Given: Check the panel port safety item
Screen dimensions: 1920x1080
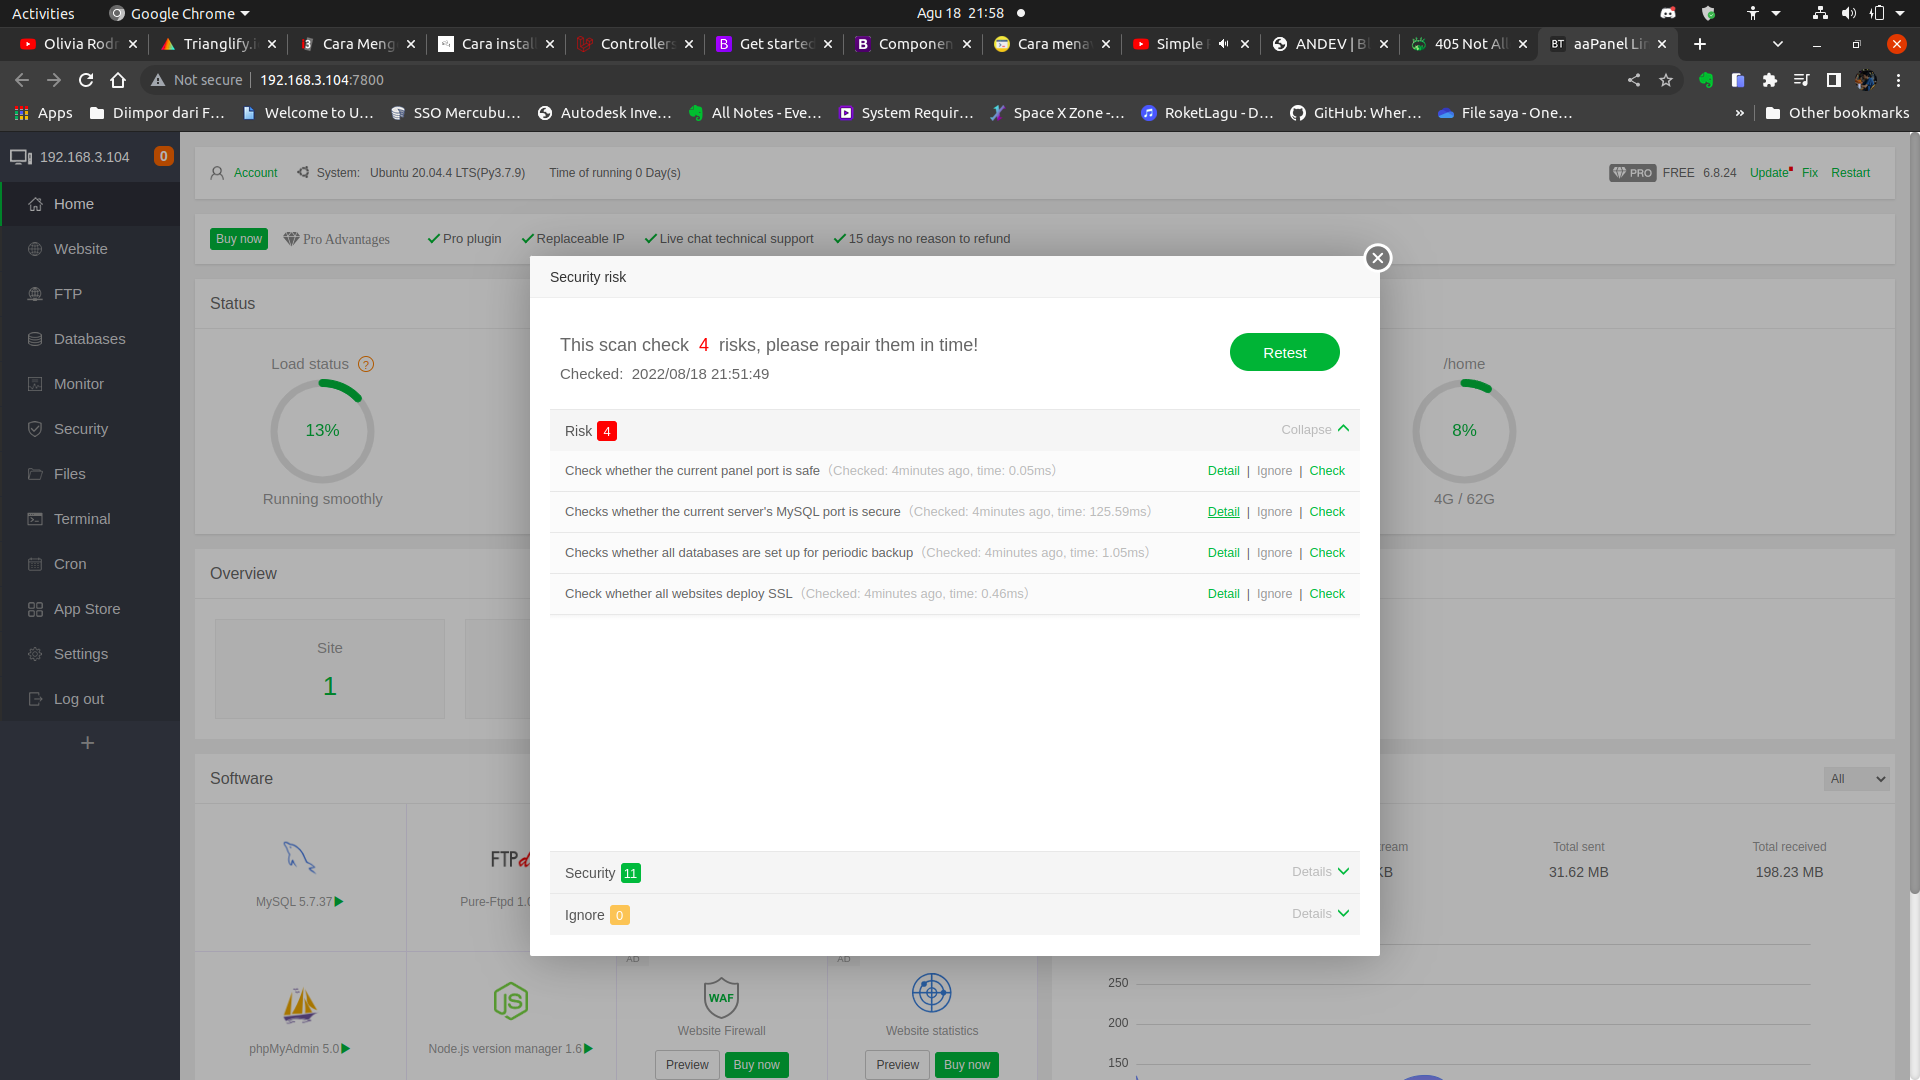Looking at the screenshot, I should point(1327,471).
